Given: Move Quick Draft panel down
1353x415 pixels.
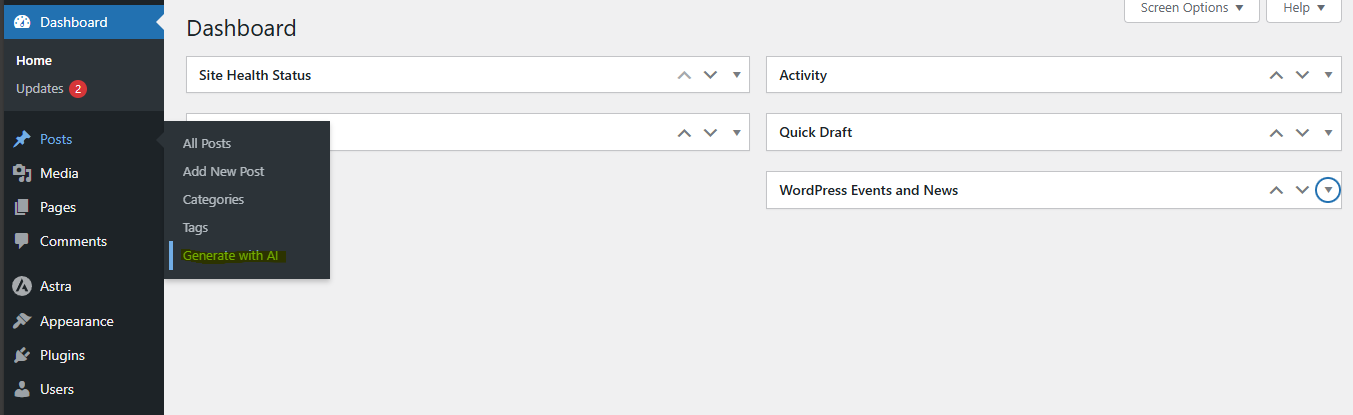Looking at the screenshot, I should point(1302,132).
